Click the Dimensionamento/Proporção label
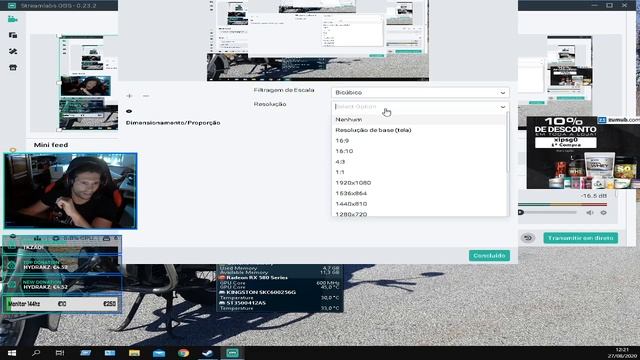640x360 pixels. pos(173,123)
